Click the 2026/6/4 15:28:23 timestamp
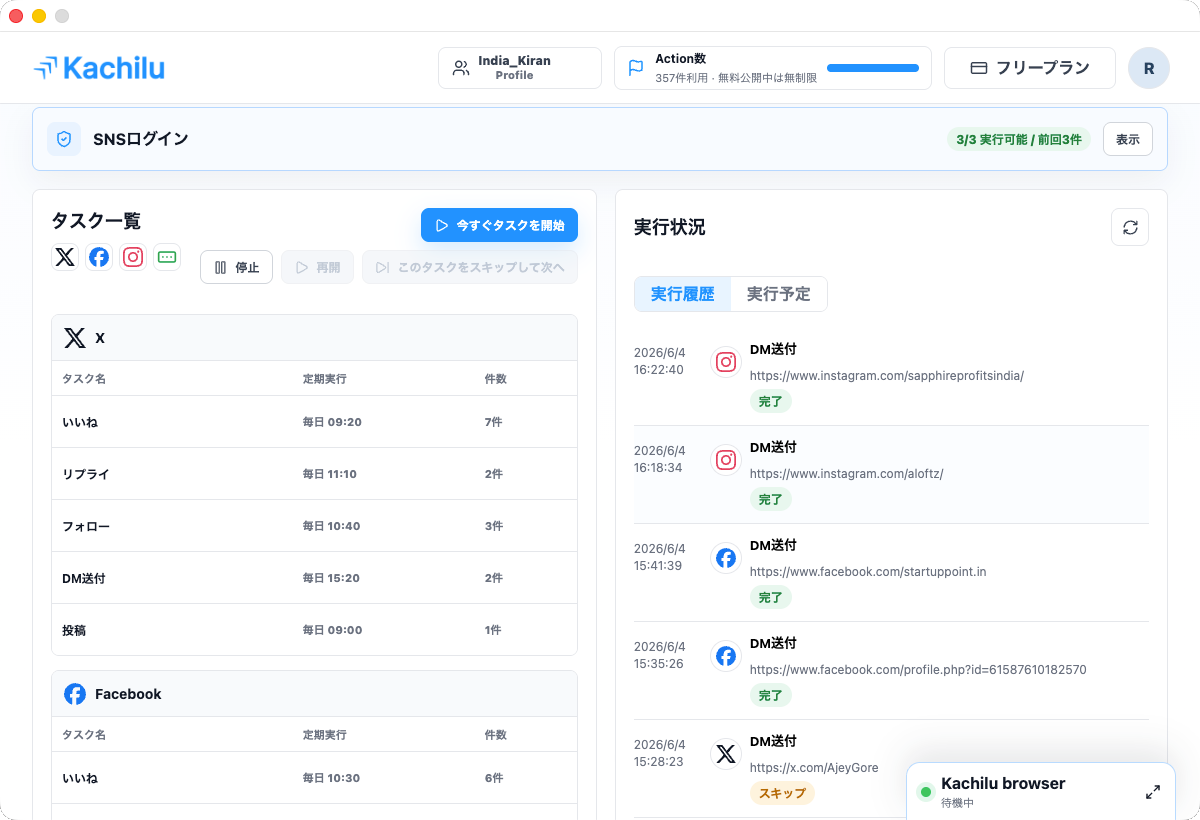 tap(660, 753)
